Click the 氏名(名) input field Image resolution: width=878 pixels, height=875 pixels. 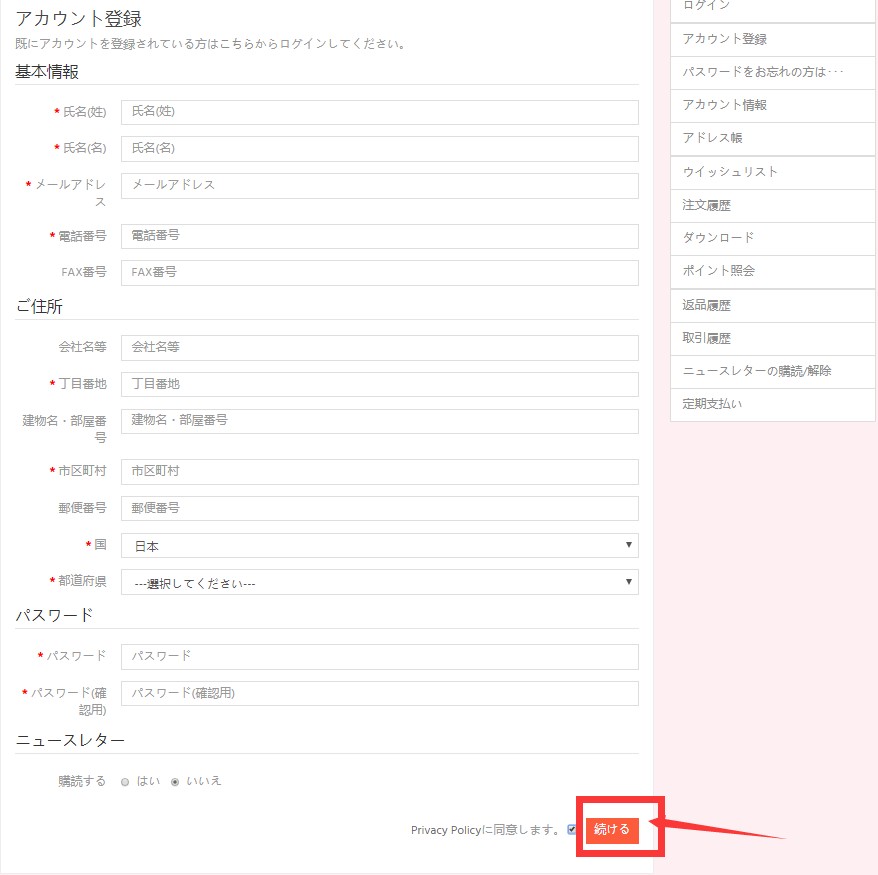click(380, 148)
